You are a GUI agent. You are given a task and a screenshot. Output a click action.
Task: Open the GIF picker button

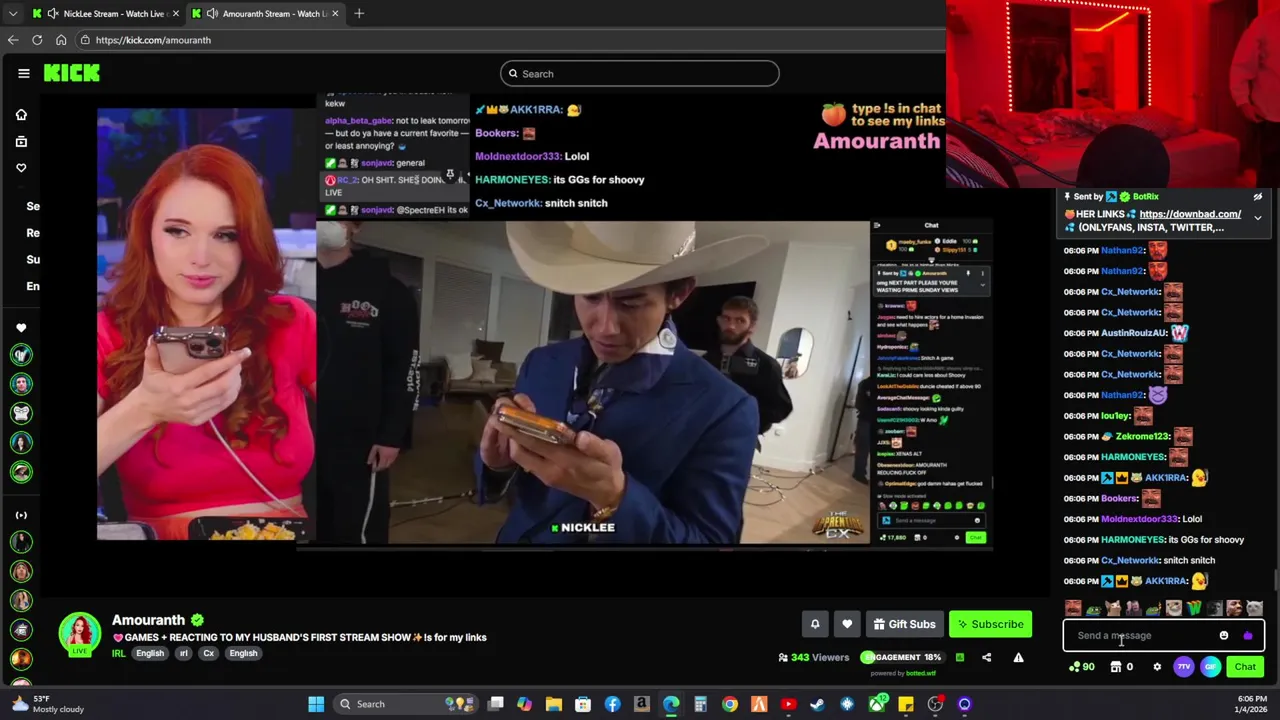coord(1210,667)
